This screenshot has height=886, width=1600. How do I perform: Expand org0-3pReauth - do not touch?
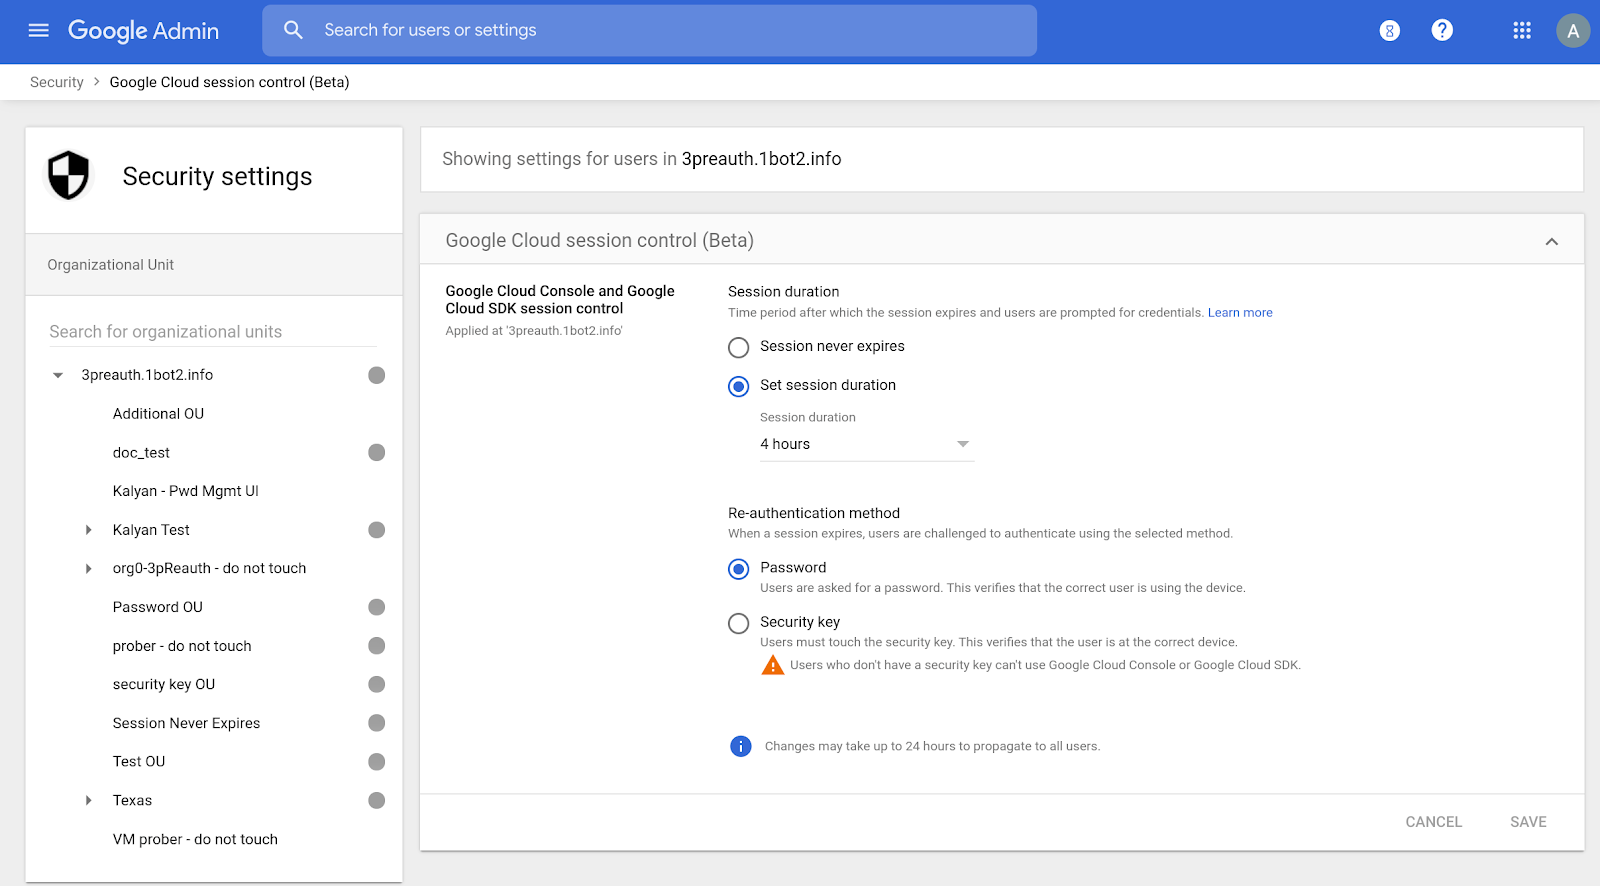click(x=89, y=568)
